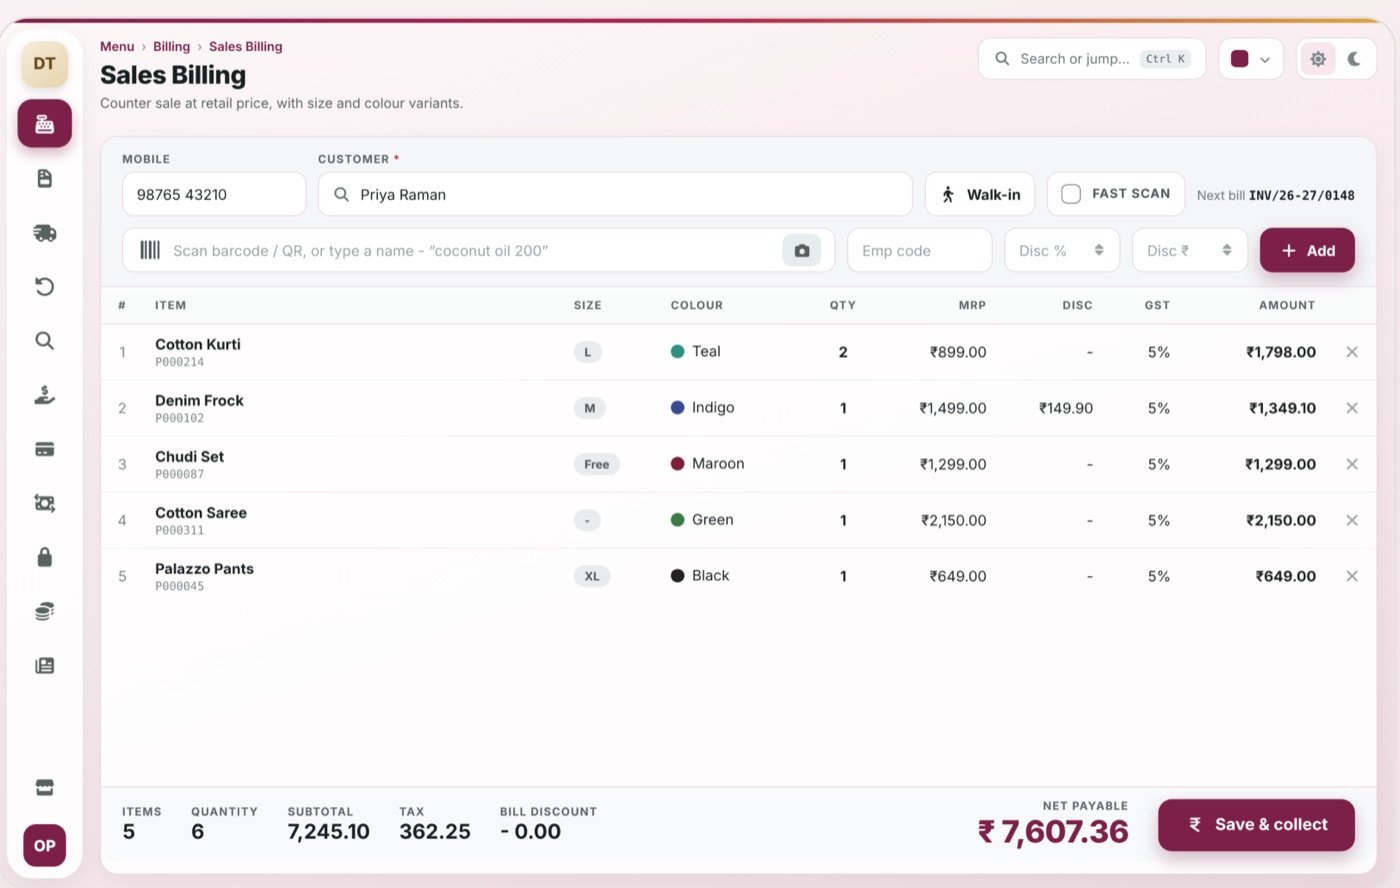
Task: Focus the scan barcode input field
Action: click(478, 250)
